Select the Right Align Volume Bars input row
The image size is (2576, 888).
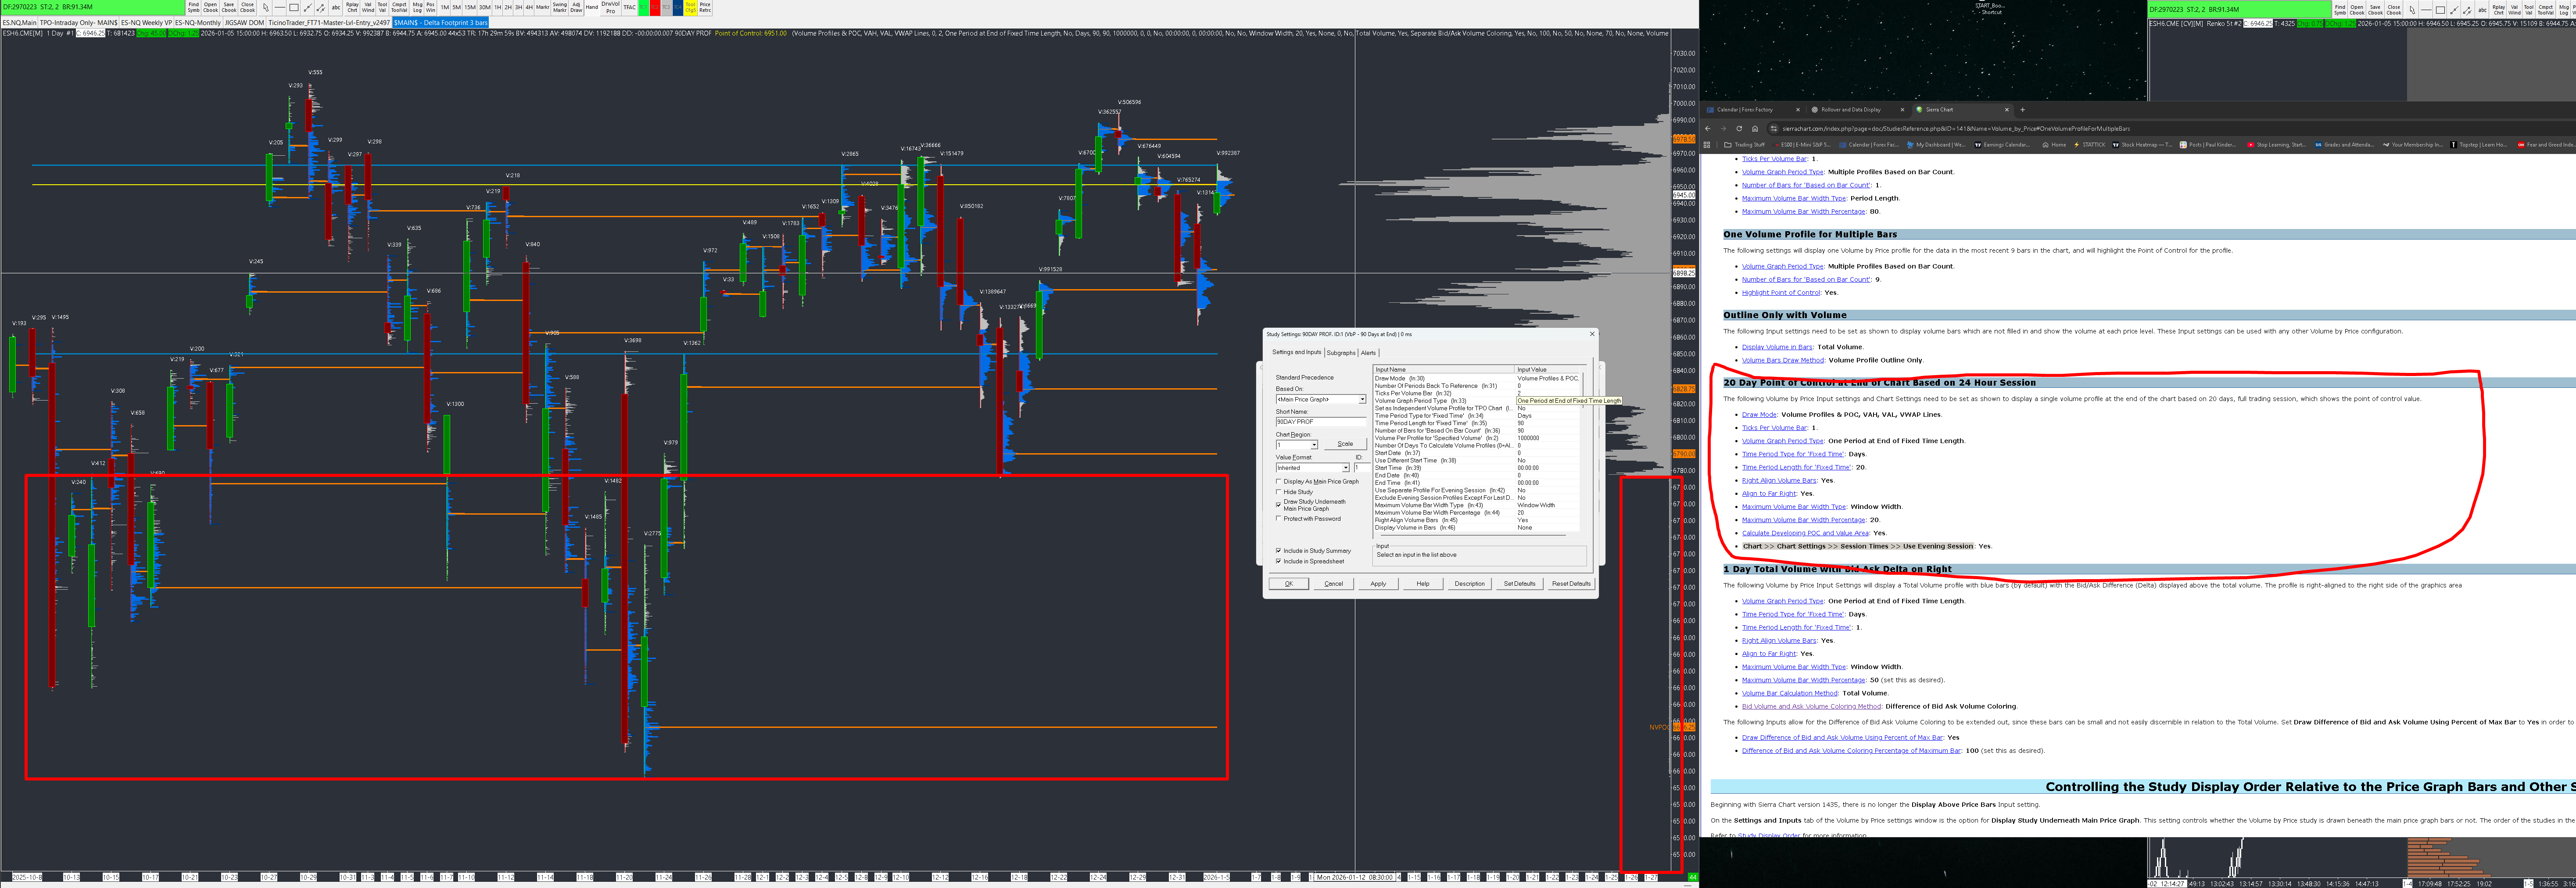[1477, 520]
